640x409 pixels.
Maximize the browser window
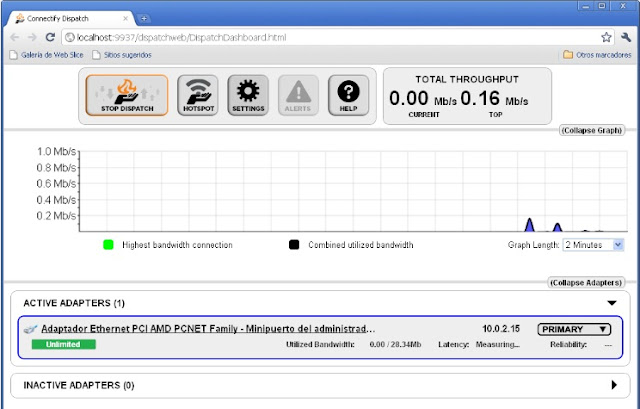pyautogui.click(x=602, y=6)
